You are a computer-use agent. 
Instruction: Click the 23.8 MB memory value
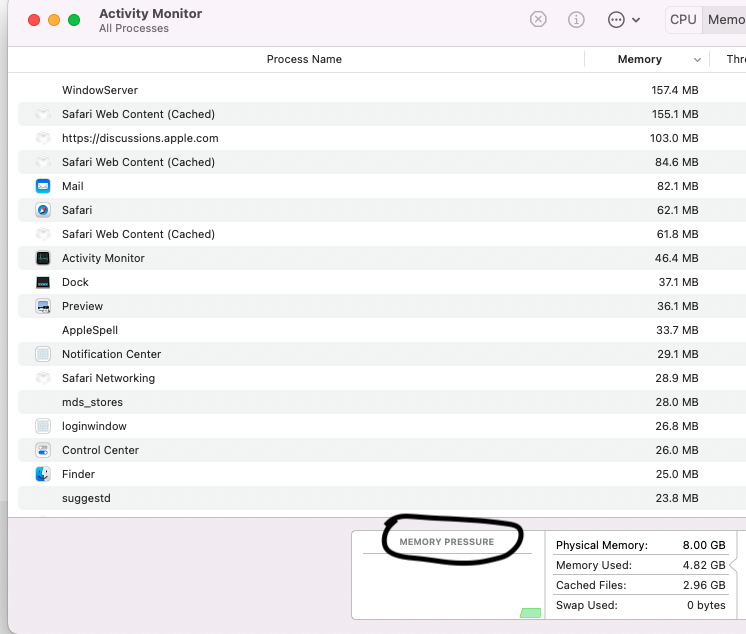(x=677, y=498)
